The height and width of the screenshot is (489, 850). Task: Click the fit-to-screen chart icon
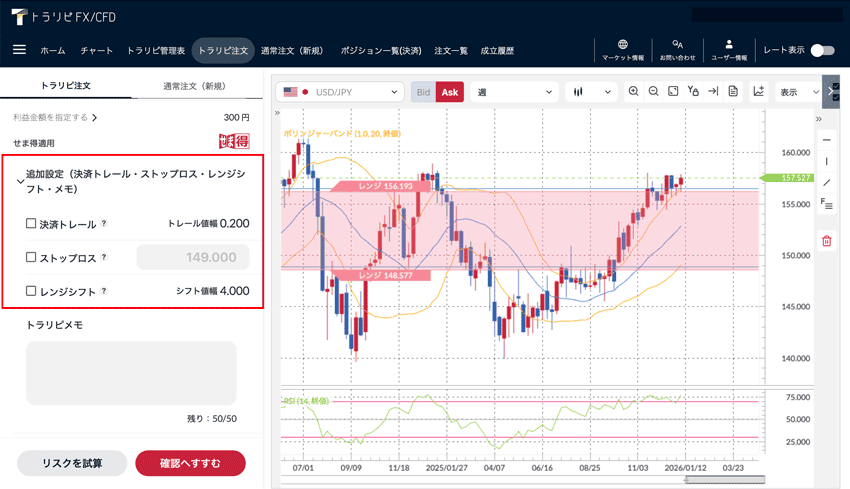tap(673, 92)
